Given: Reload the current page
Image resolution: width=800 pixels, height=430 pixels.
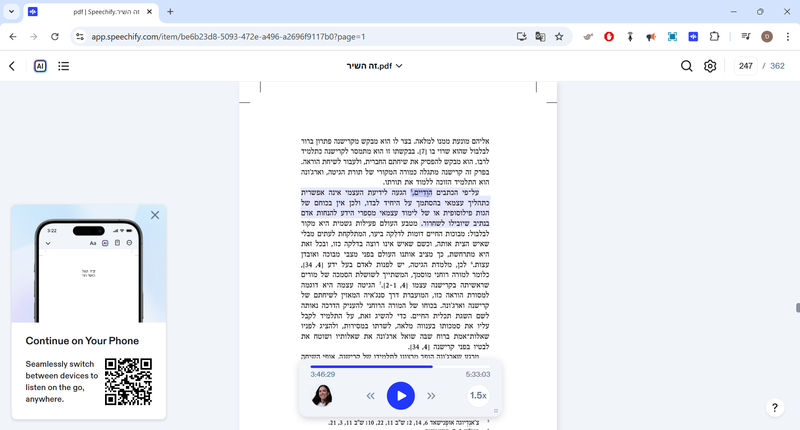Looking at the screenshot, I should pyautogui.click(x=55, y=37).
